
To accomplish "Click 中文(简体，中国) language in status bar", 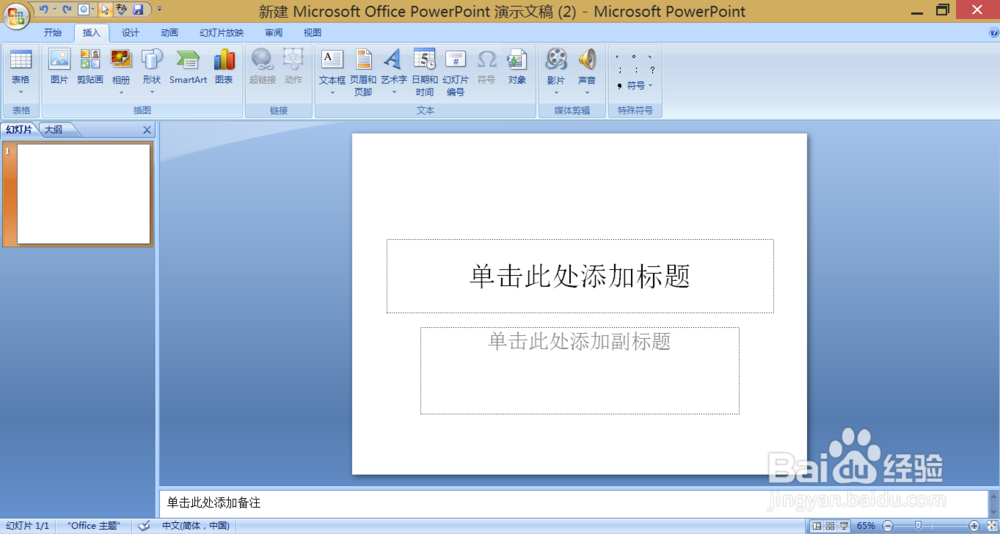I will (x=196, y=526).
